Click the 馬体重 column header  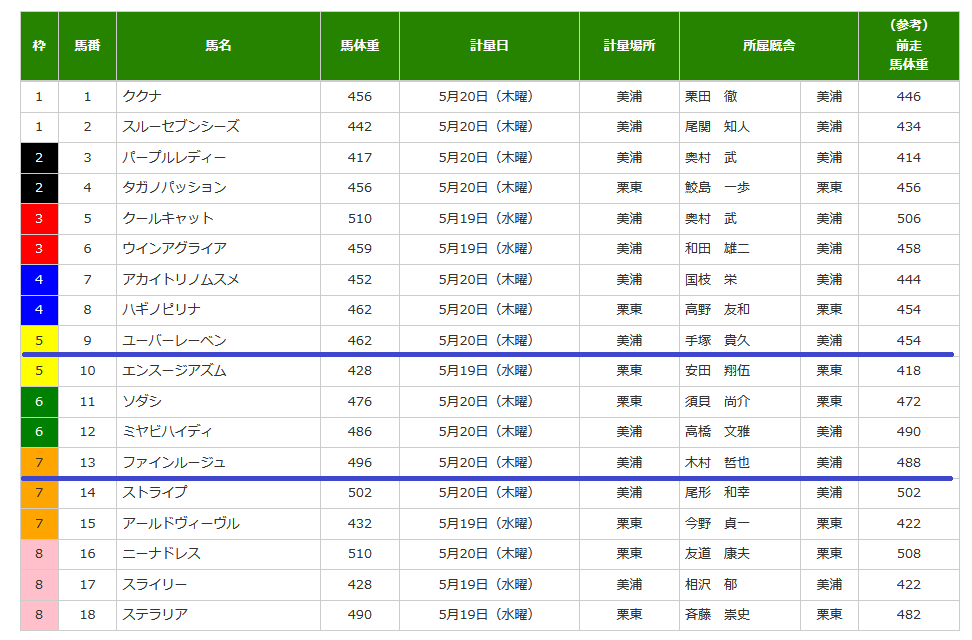pyautogui.click(x=360, y=46)
